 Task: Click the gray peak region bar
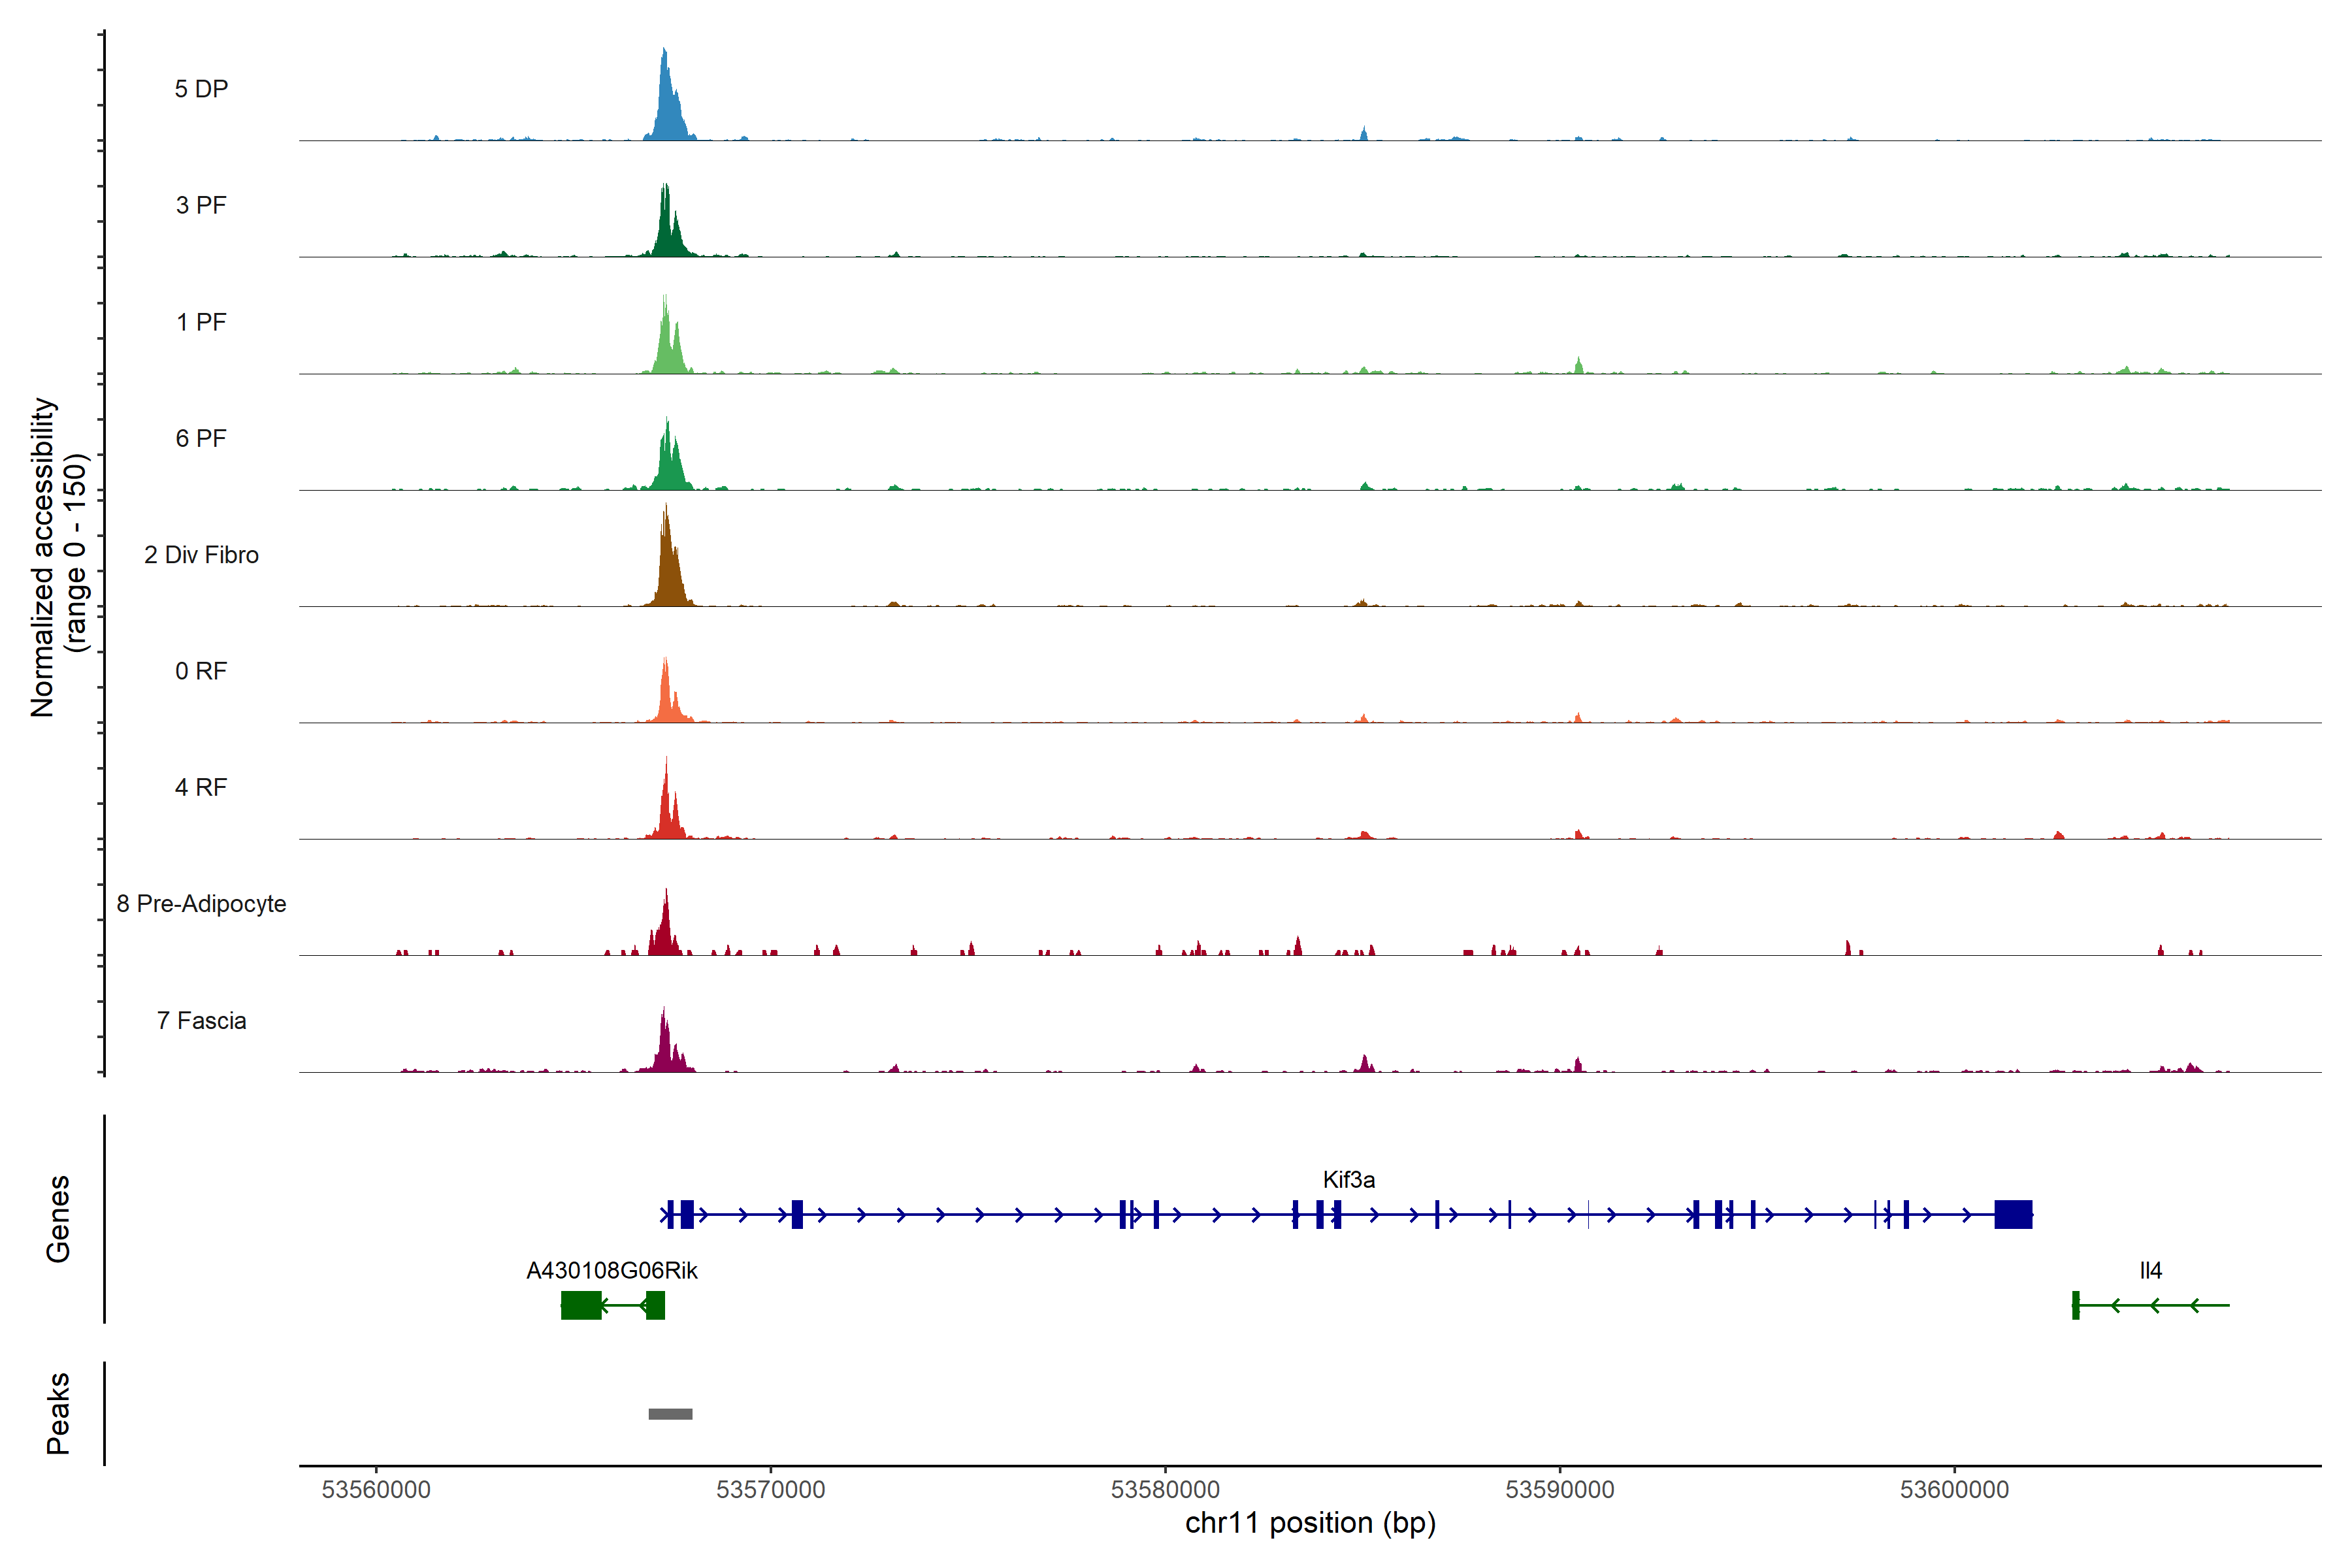(670, 1414)
